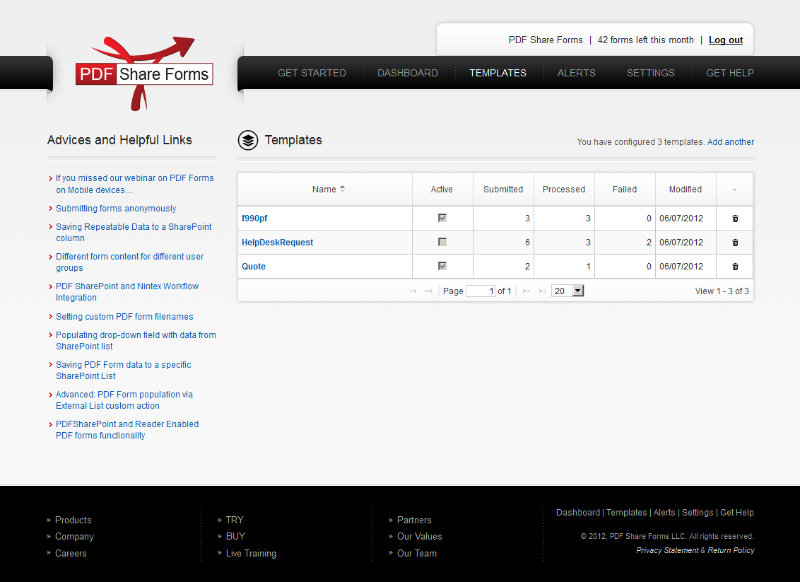The width and height of the screenshot is (800, 582).
Task: Click the page number input field
Action: pyautogui.click(x=481, y=291)
